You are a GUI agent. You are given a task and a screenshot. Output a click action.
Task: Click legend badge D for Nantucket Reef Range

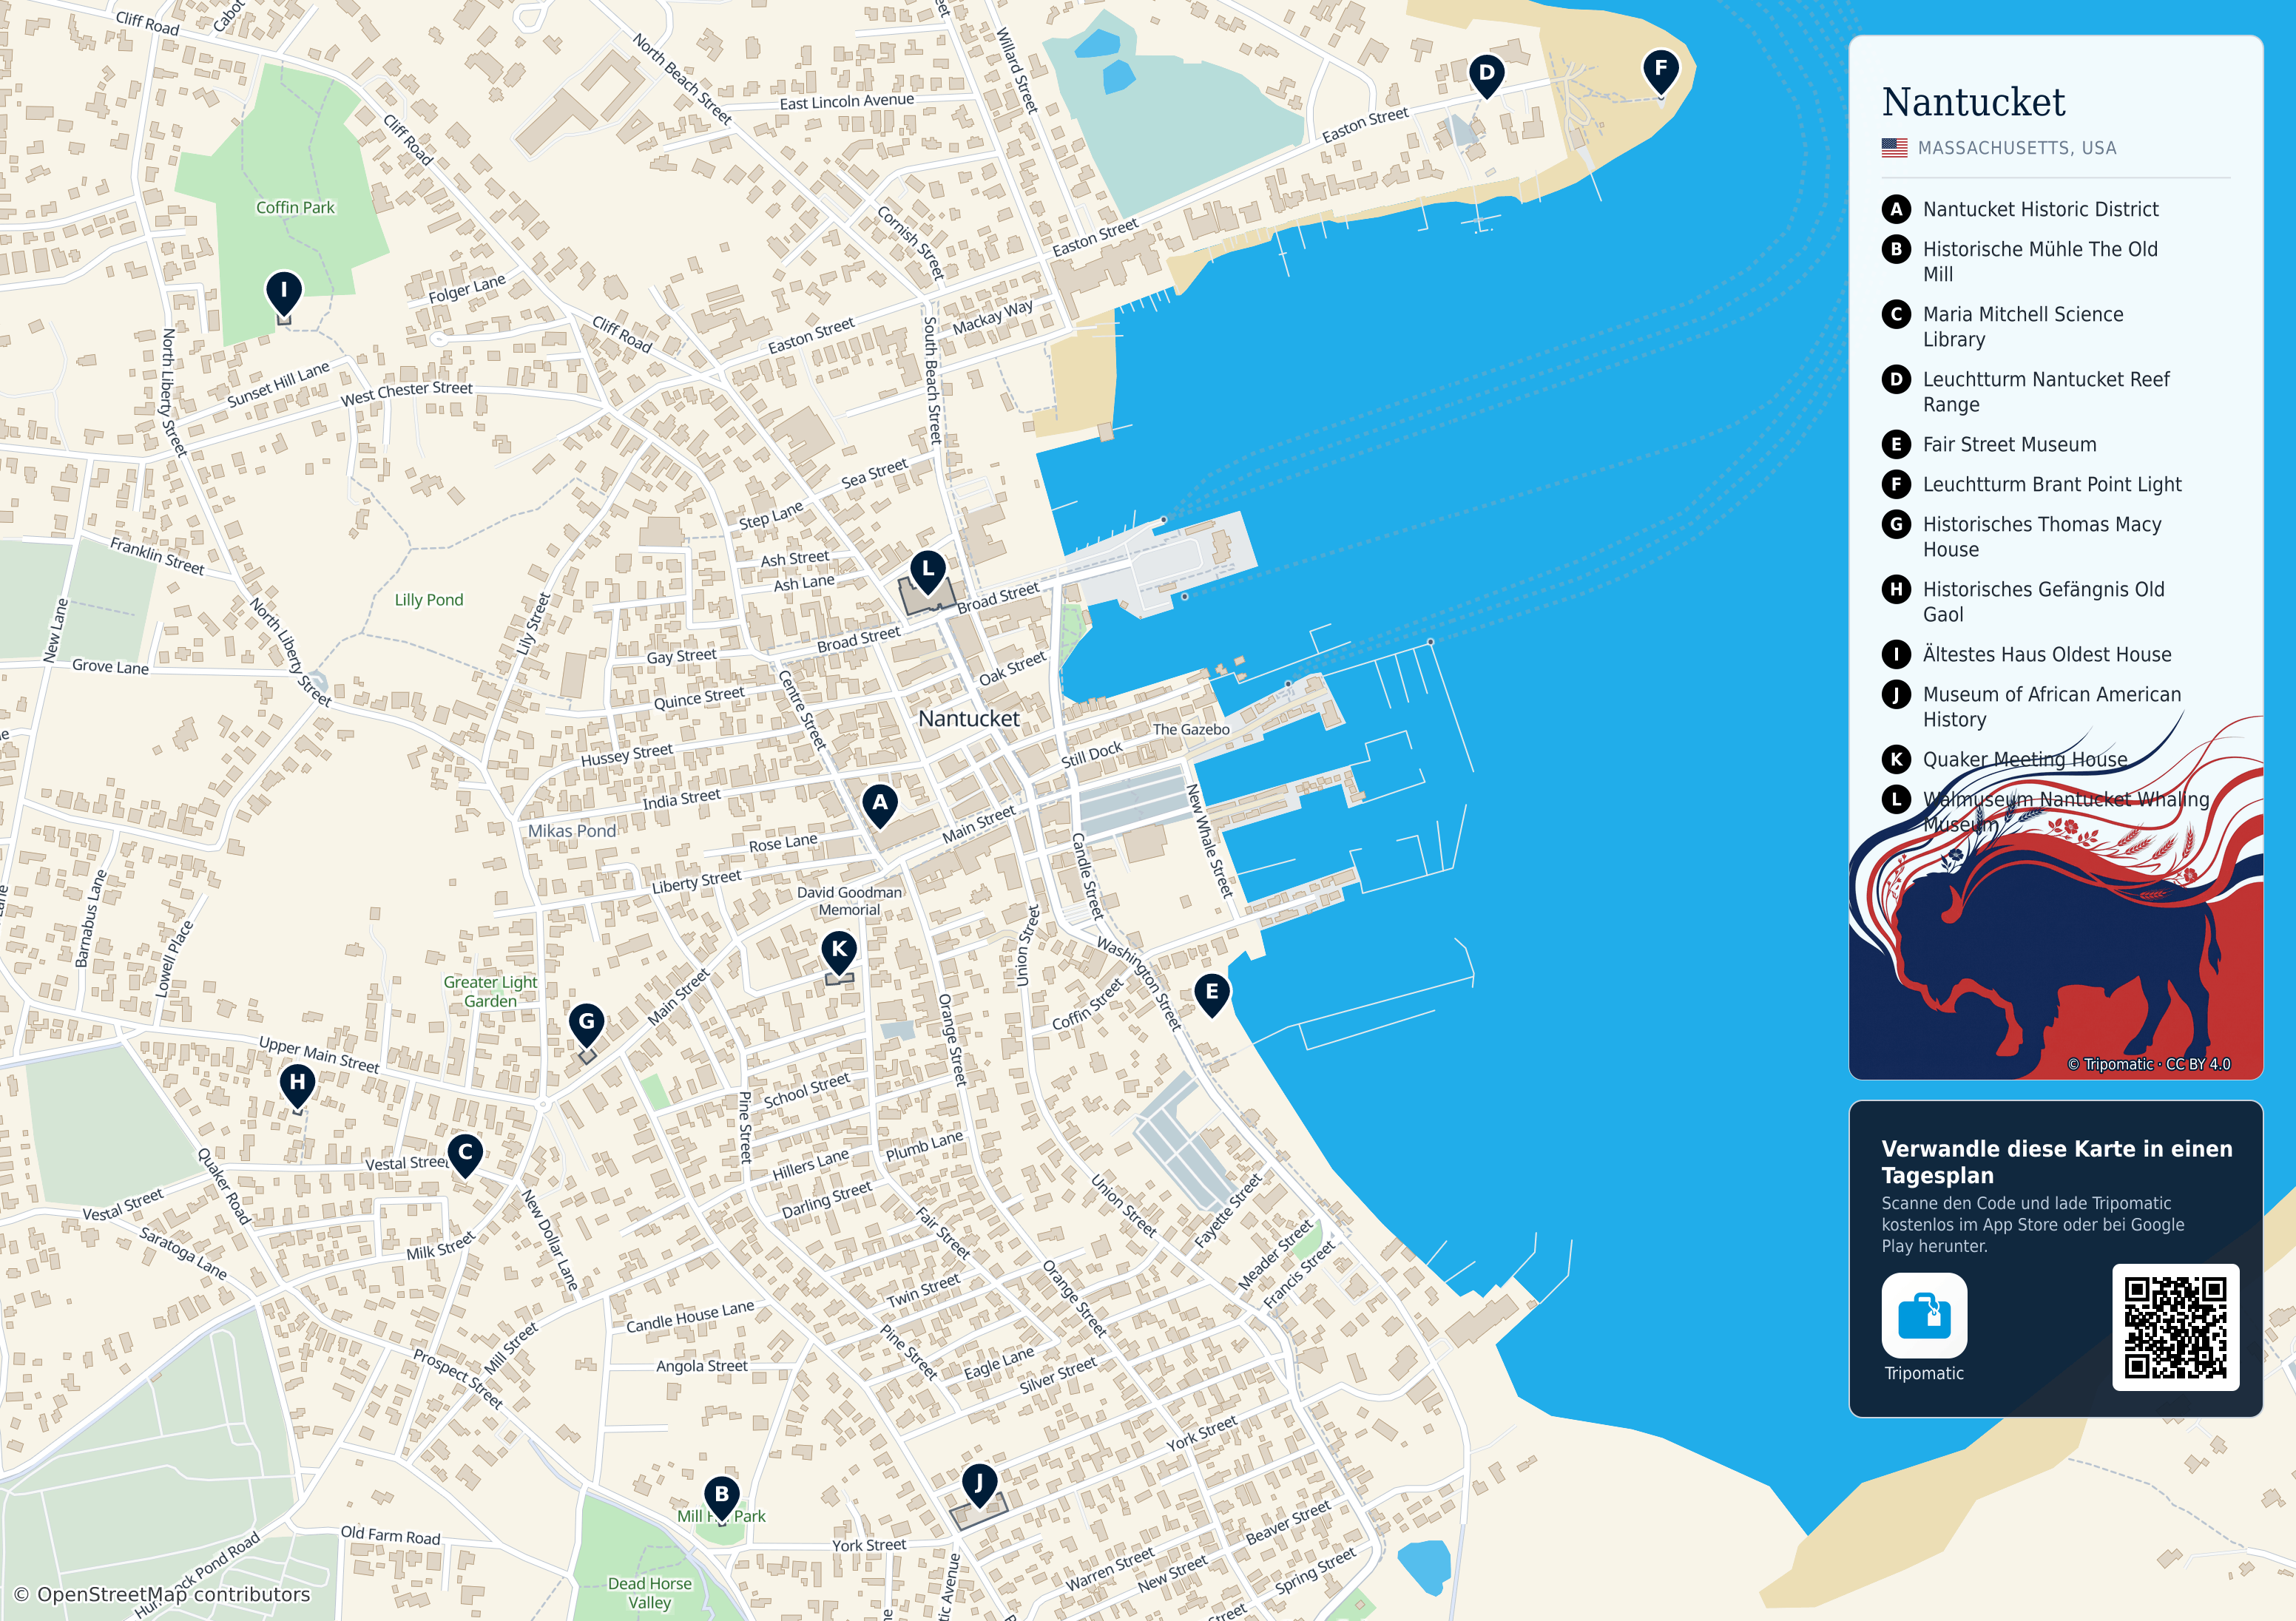click(x=1896, y=379)
